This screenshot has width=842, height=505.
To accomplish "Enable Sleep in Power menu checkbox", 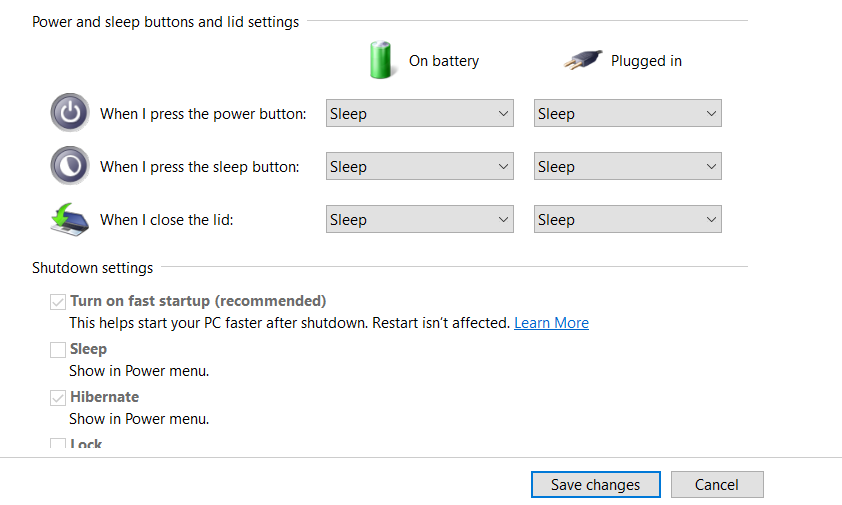I will point(58,349).
